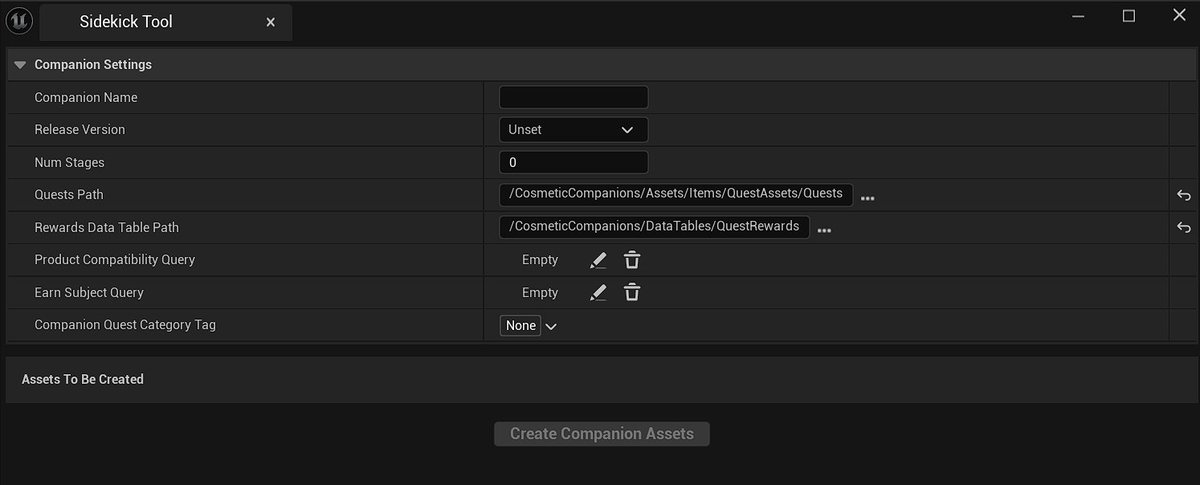
Task: Click Companion Quest Category Tag label
Action: pos(125,325)
